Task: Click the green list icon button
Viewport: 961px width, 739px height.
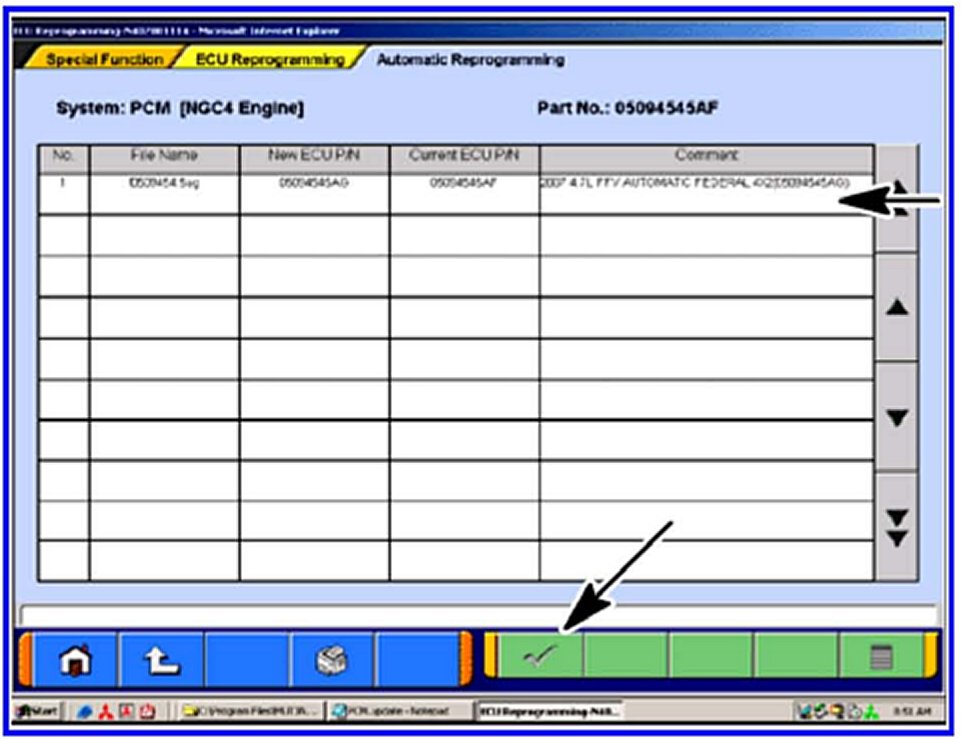Action: (881, 657)
